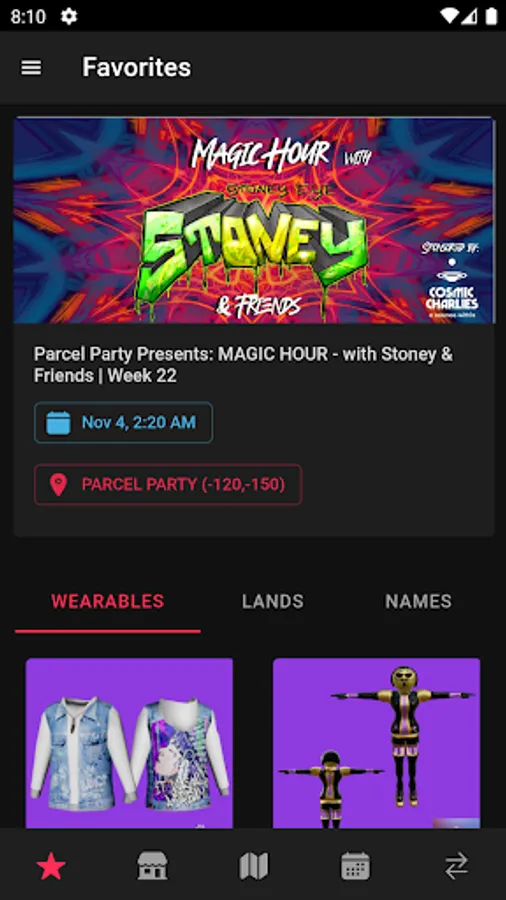Screen dimensions: 506x900
Task: Switch to the NAMES tab
Action: point(418,602)
